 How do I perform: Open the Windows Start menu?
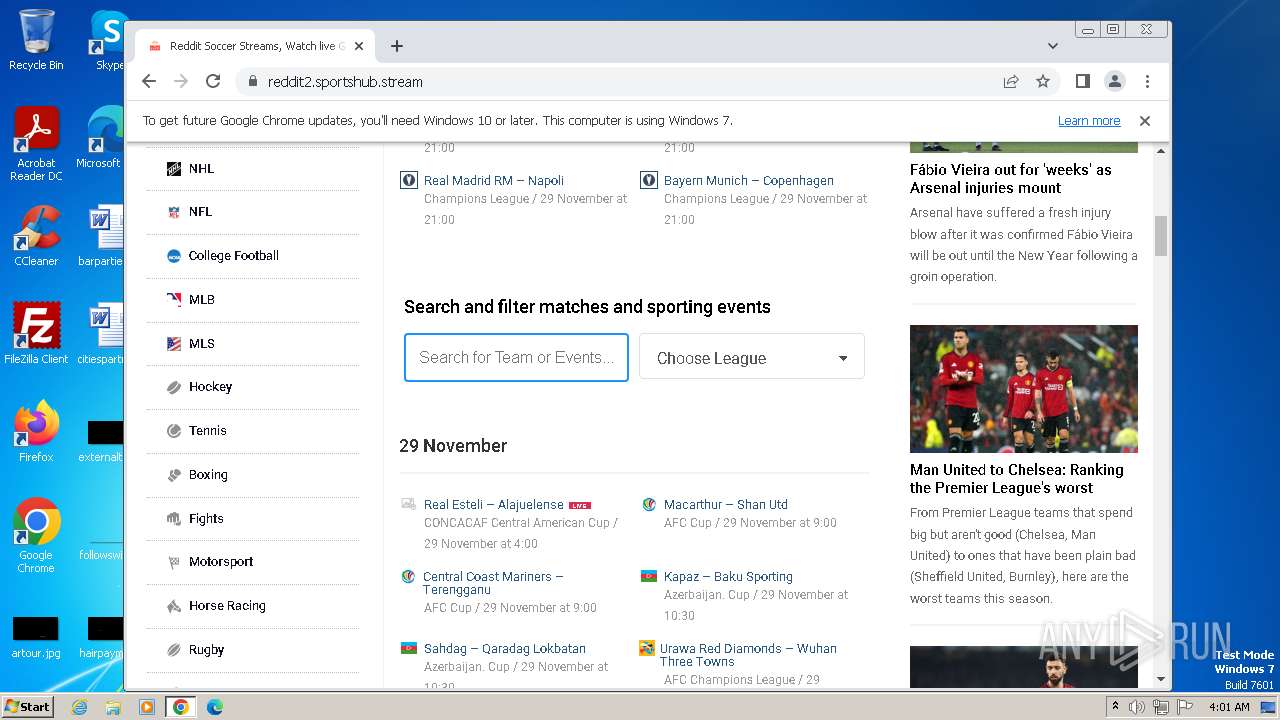point(27,707)
